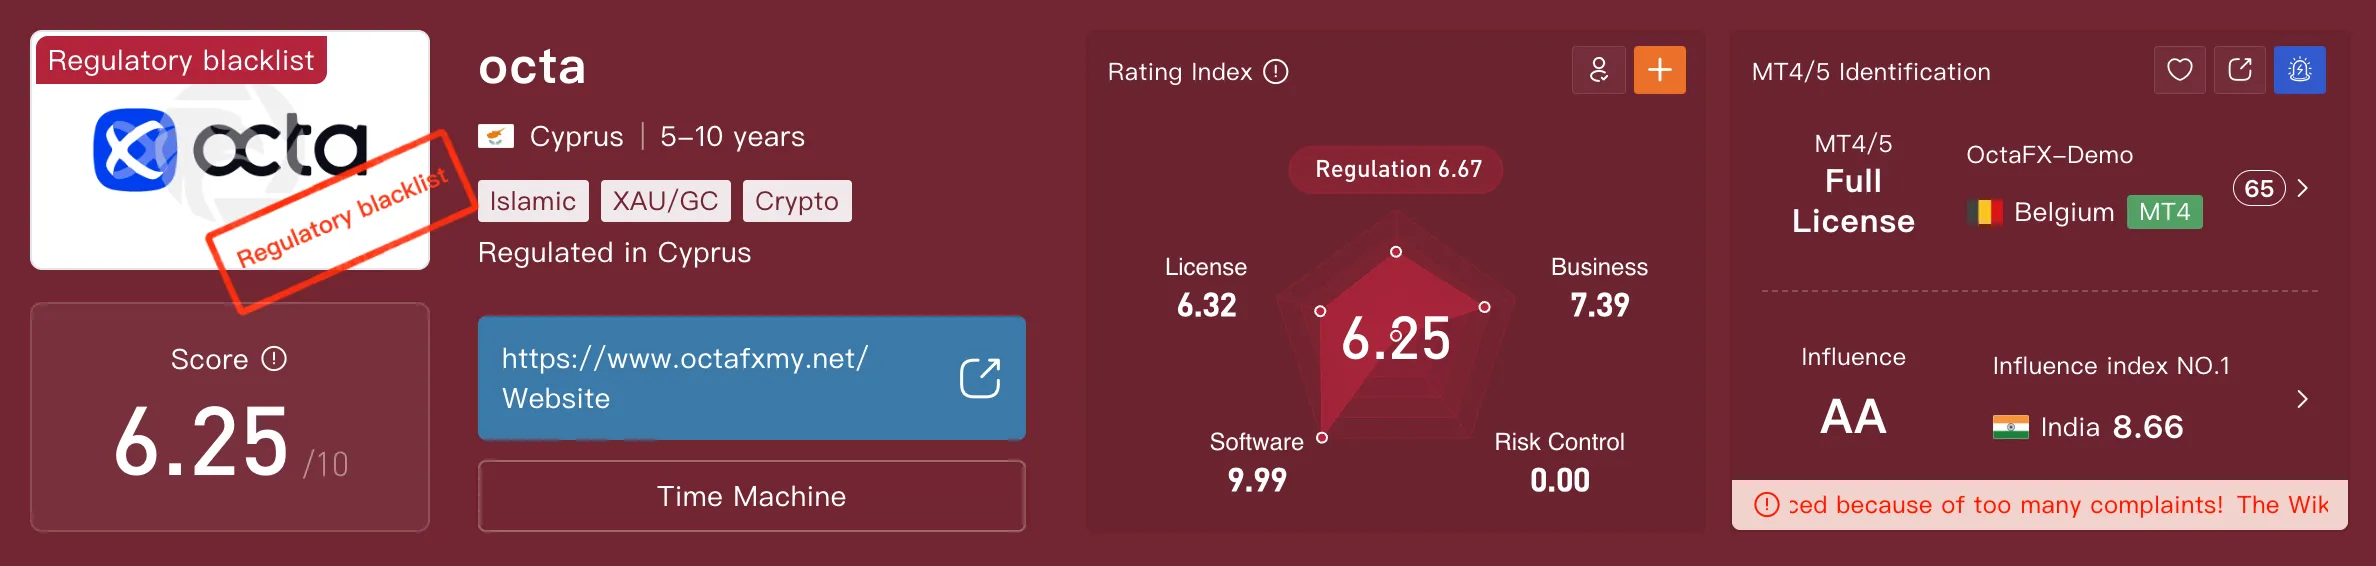Click the Time Machine button
The image size is (2376, 566).
click(752, 496)
